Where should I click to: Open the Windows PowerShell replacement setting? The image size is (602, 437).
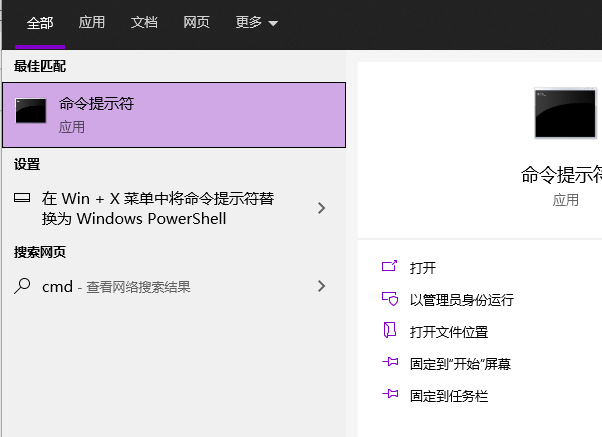point(158,208)
